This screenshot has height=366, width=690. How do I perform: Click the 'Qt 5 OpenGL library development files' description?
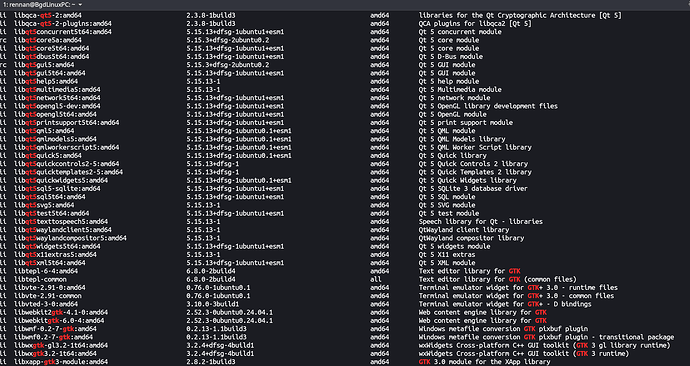pos(488,106)
